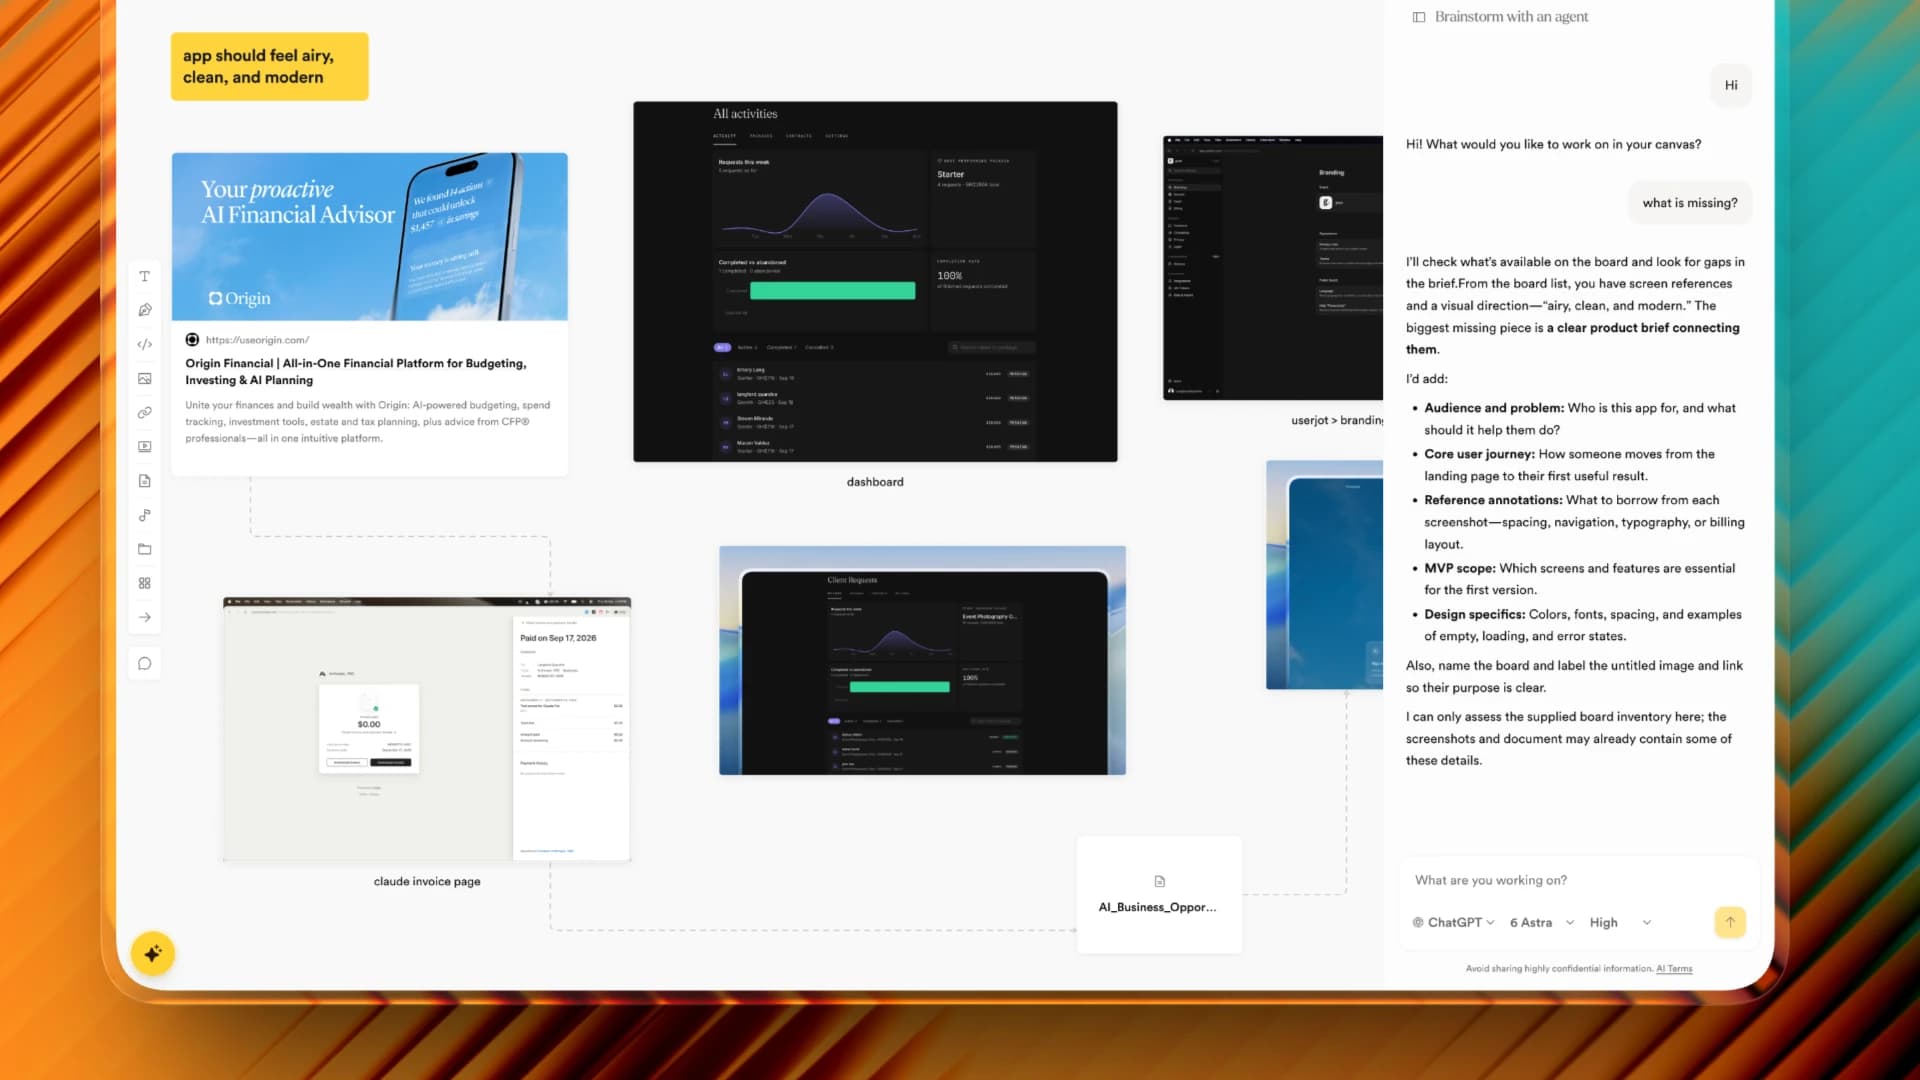Select the claude invoice page screenshot
This screenshot has height=1080, width=1920.
(427, 729)
